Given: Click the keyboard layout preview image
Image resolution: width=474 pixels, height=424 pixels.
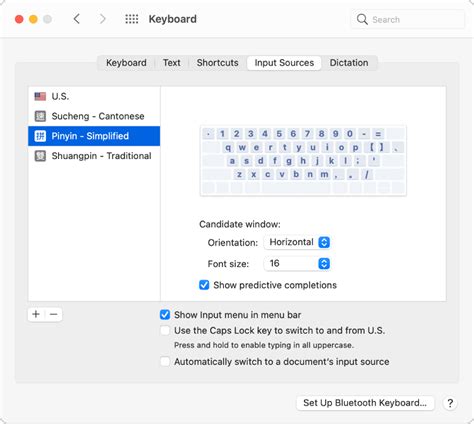Looking at the screenshot, I should pos(303,161).
